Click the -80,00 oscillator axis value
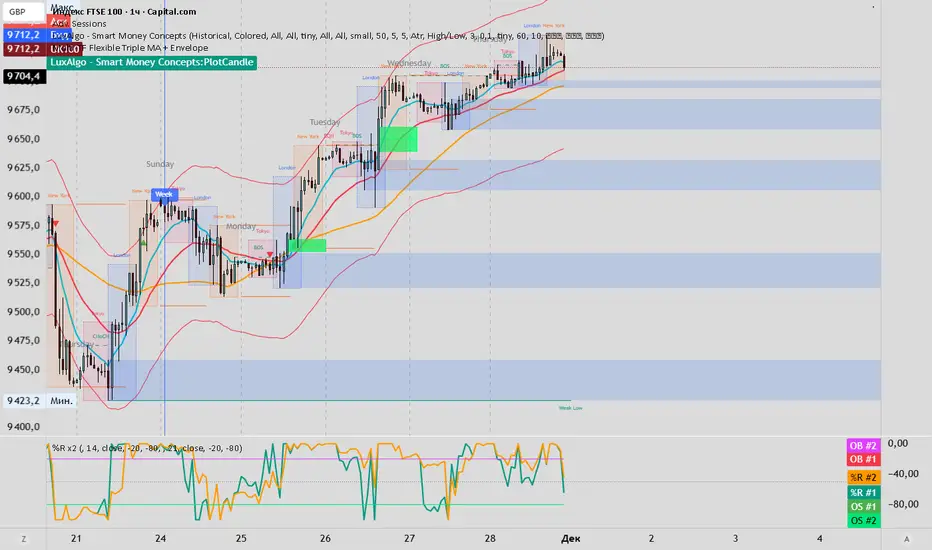 903,504
